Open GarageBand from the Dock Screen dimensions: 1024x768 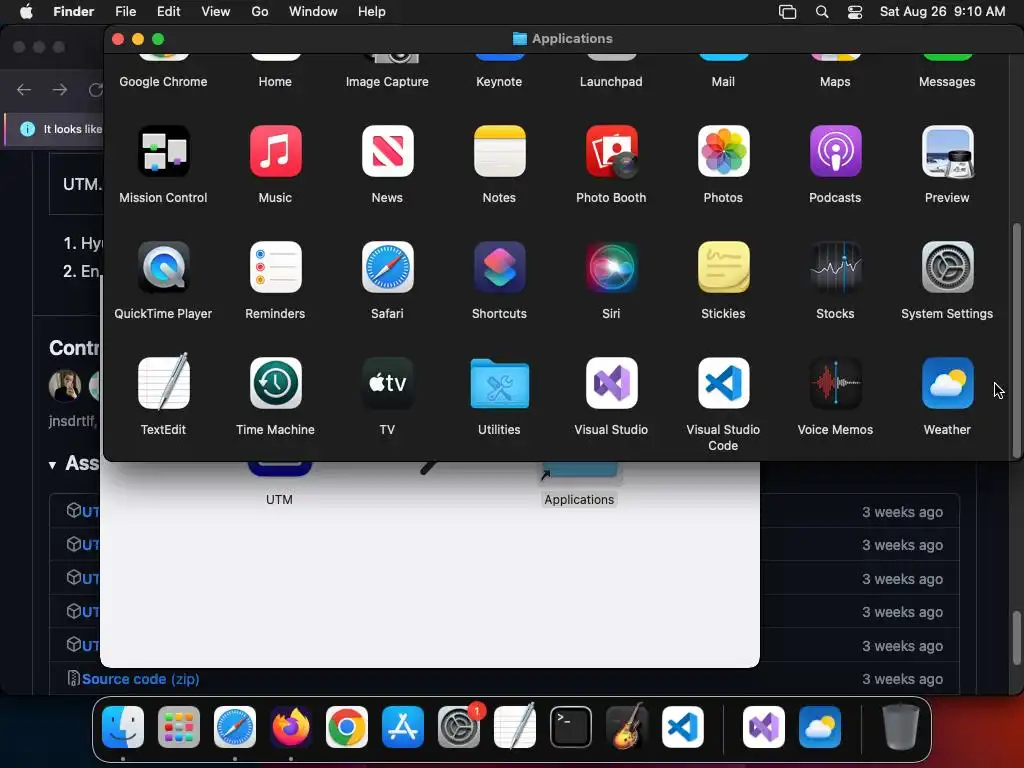(627, 727)
